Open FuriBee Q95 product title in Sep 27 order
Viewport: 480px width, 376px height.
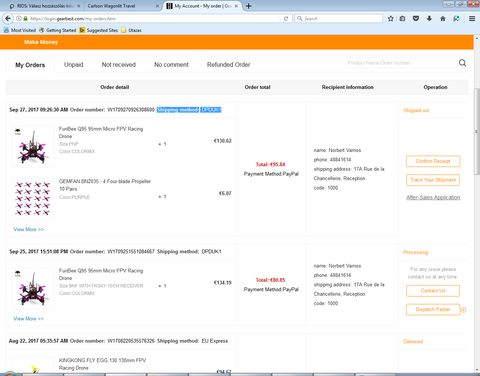click(101, 132)
